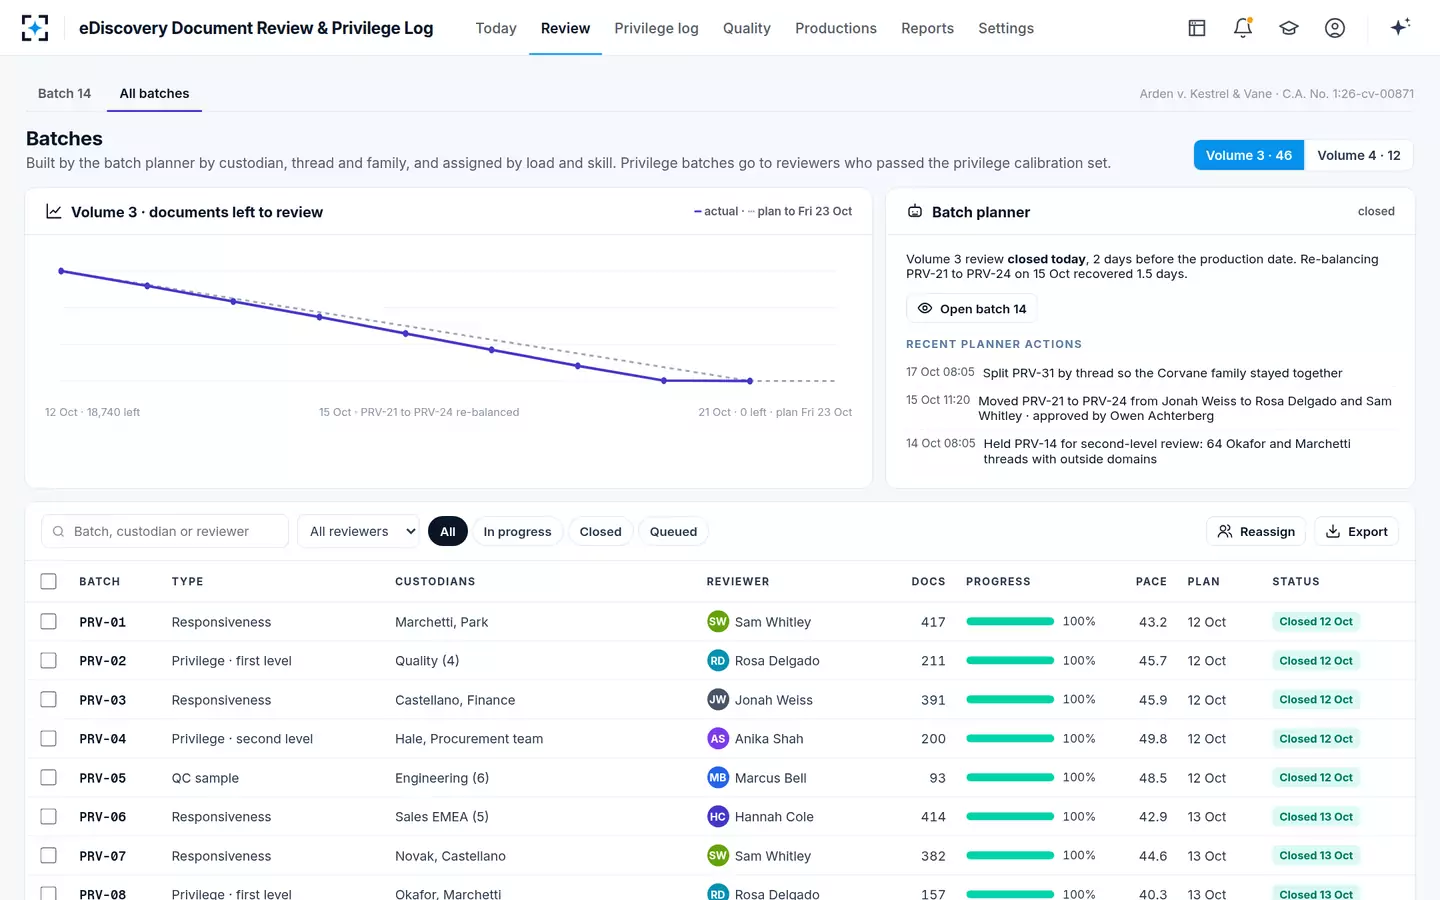Viewport: 1440px width, 900px height.
Task: Select Volume 4 · 12 segment
Action: pyautogui.click(x=1359, y=155)
